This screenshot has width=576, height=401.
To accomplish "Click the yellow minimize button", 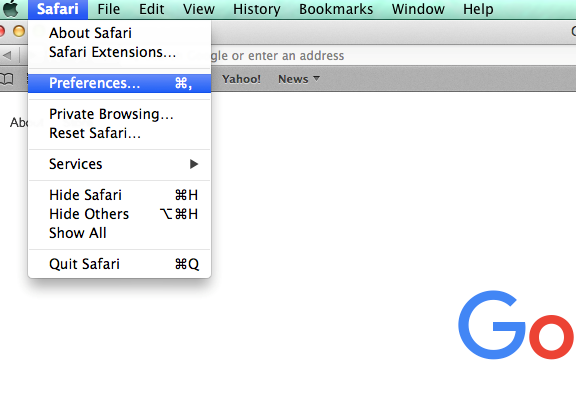I will 19,31.
